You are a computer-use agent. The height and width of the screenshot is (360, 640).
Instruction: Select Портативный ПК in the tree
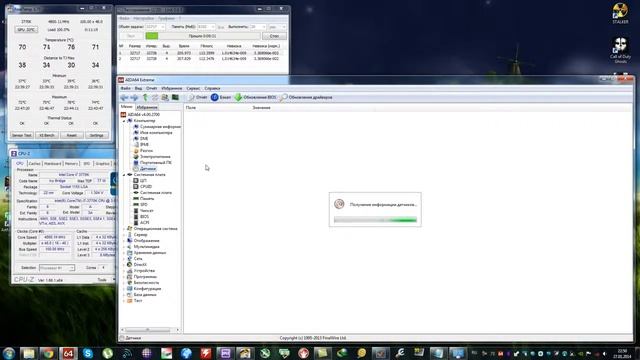point(153,162)
